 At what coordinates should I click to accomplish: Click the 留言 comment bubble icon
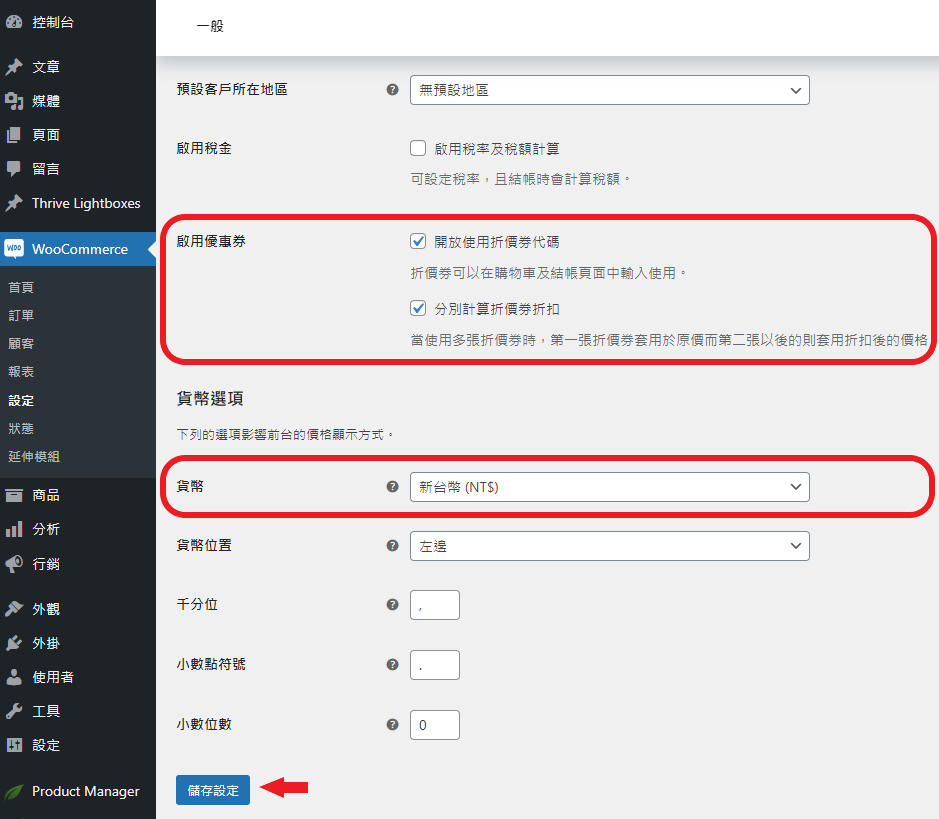click(x=14, y=169)
